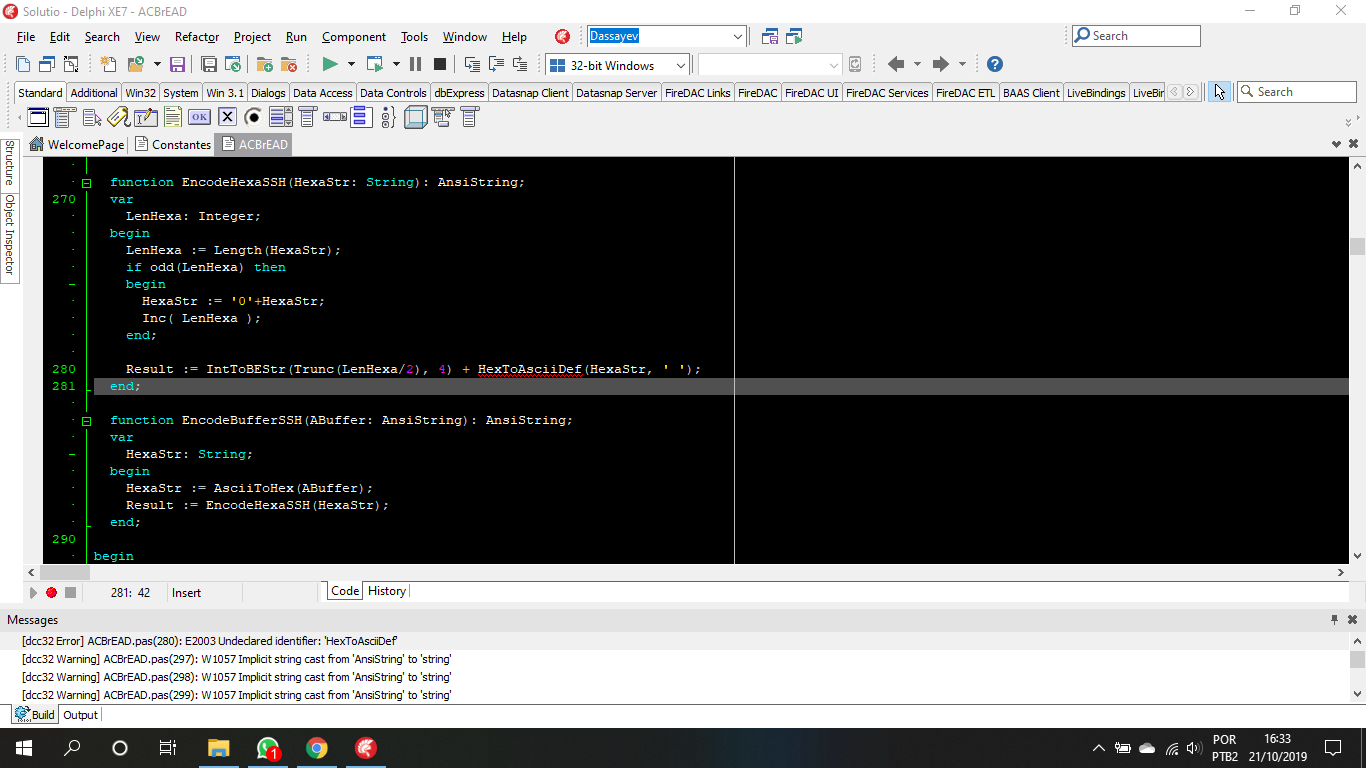Click the component palette Search field
The width and height of the screenshot is (1366, 768).
coord(1296,92)
